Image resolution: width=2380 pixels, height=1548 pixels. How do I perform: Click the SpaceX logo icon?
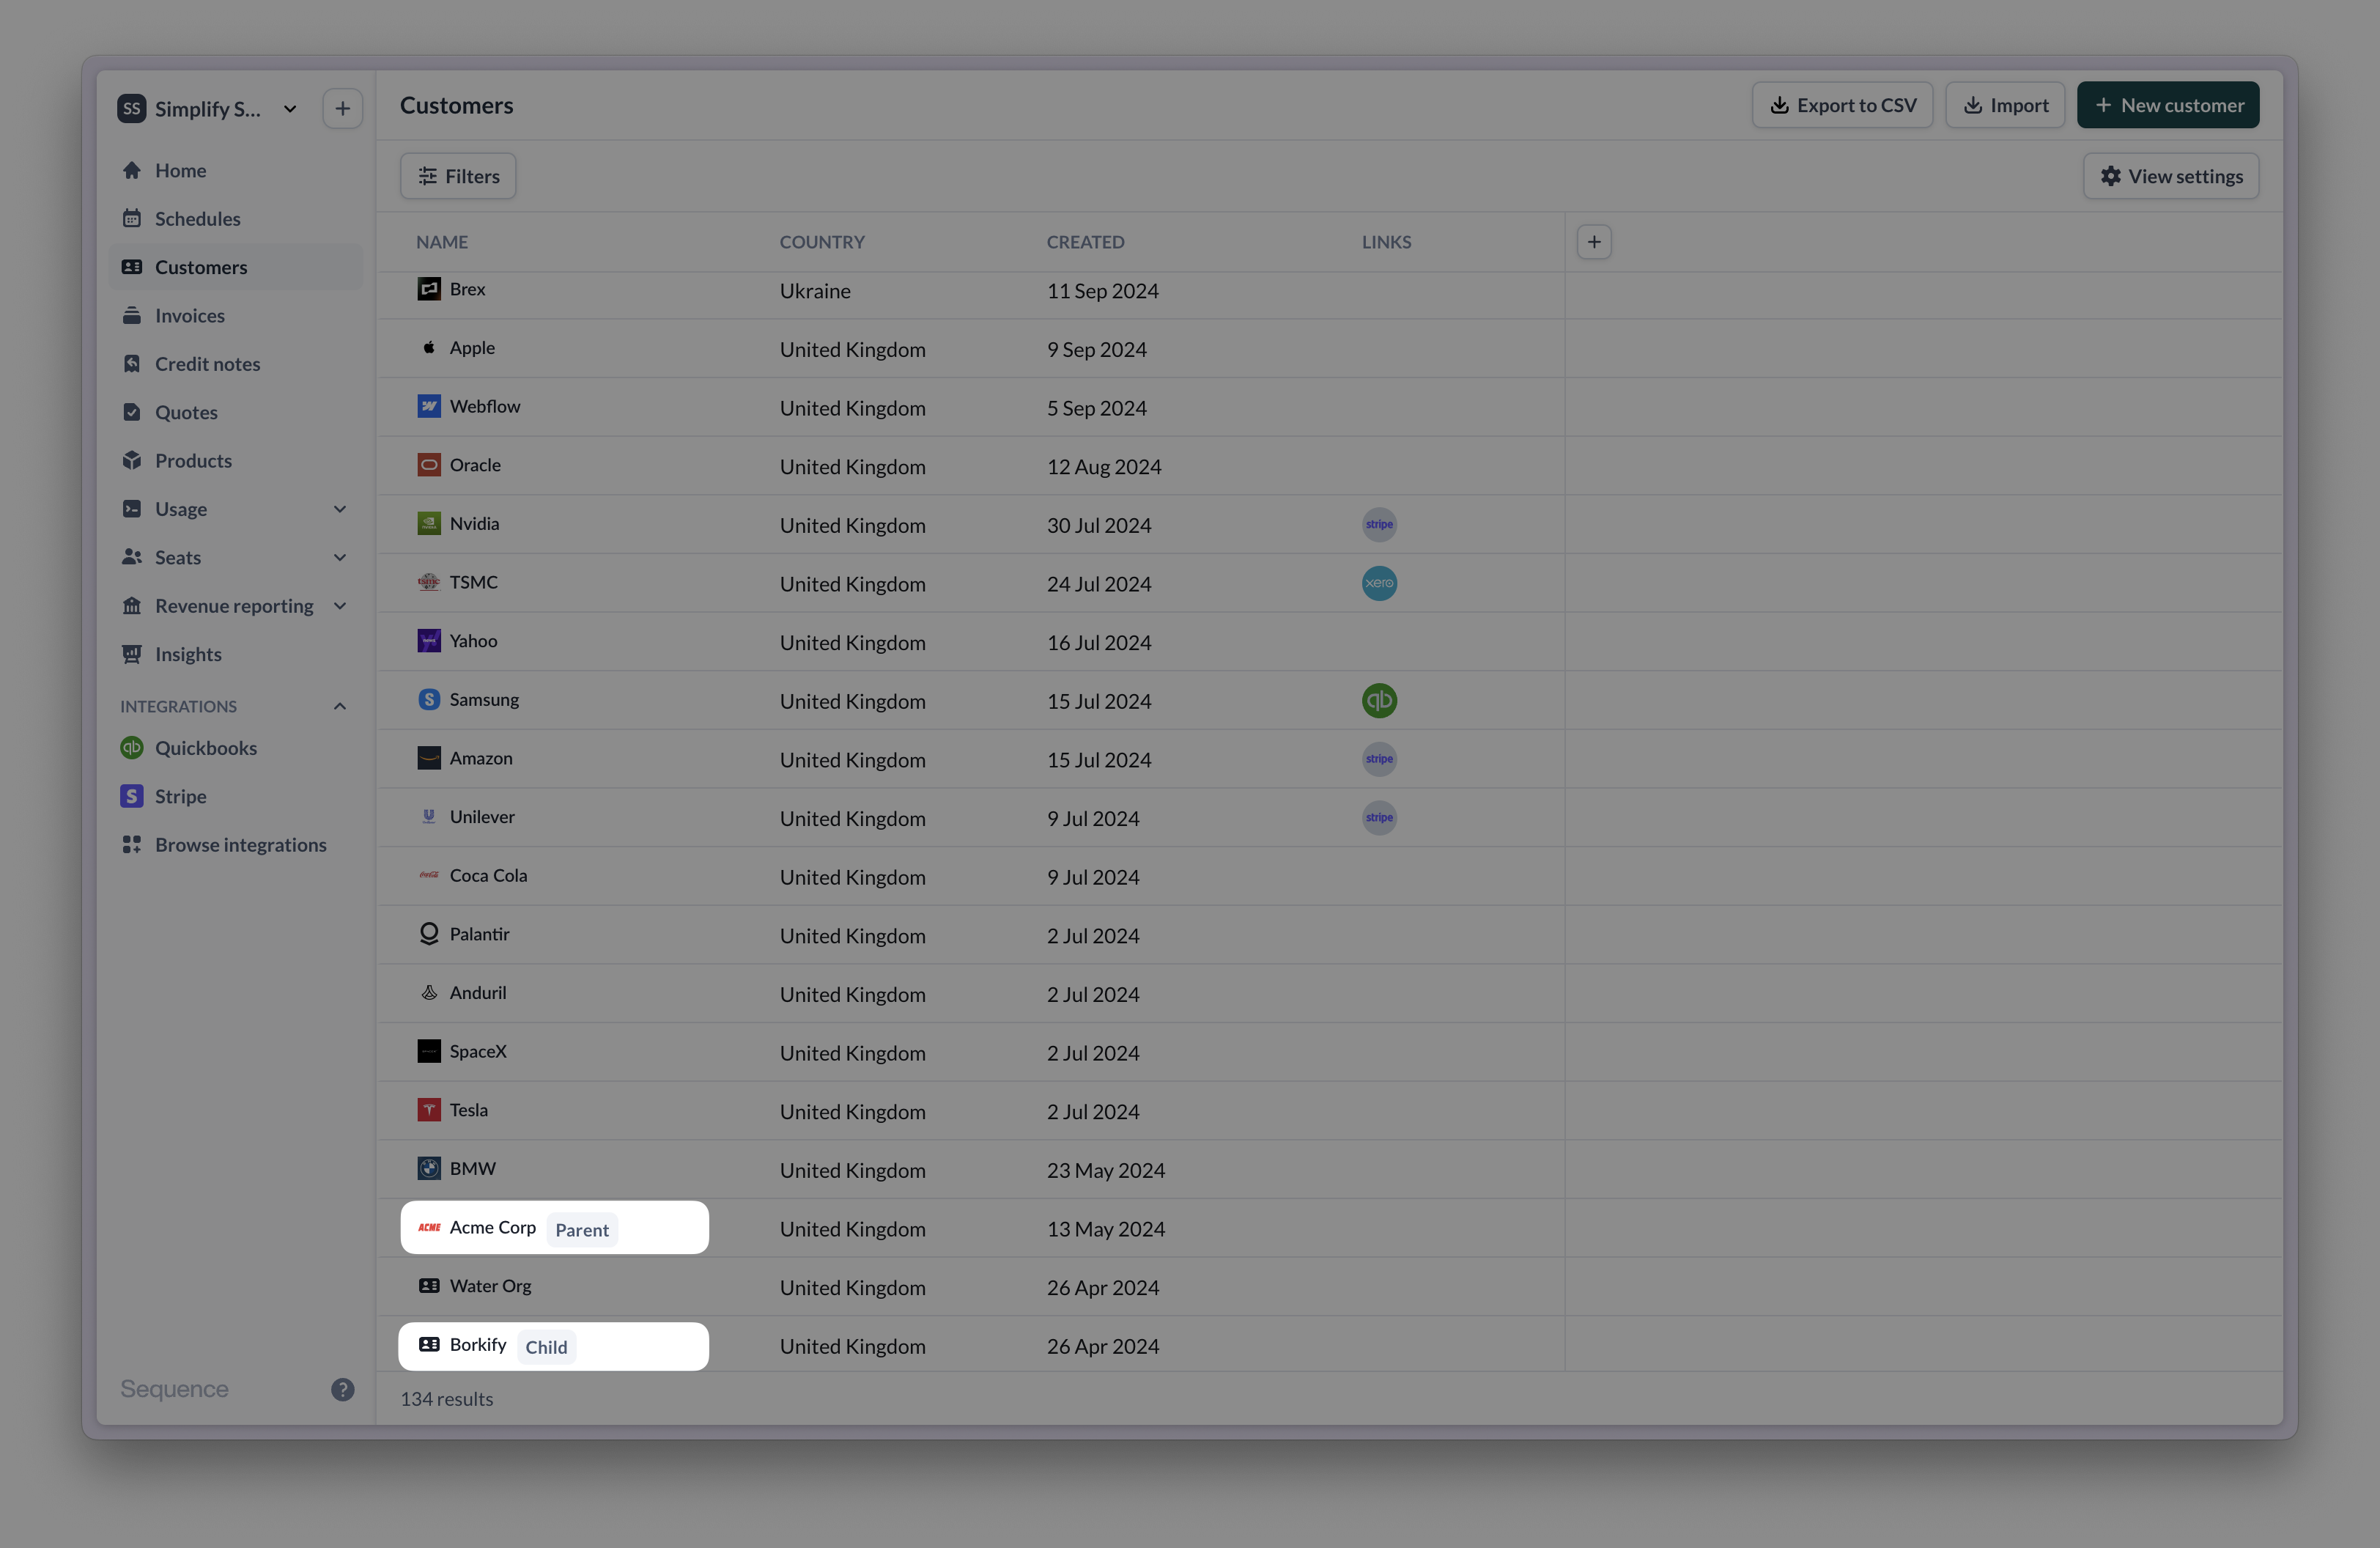click(429, 1052)
